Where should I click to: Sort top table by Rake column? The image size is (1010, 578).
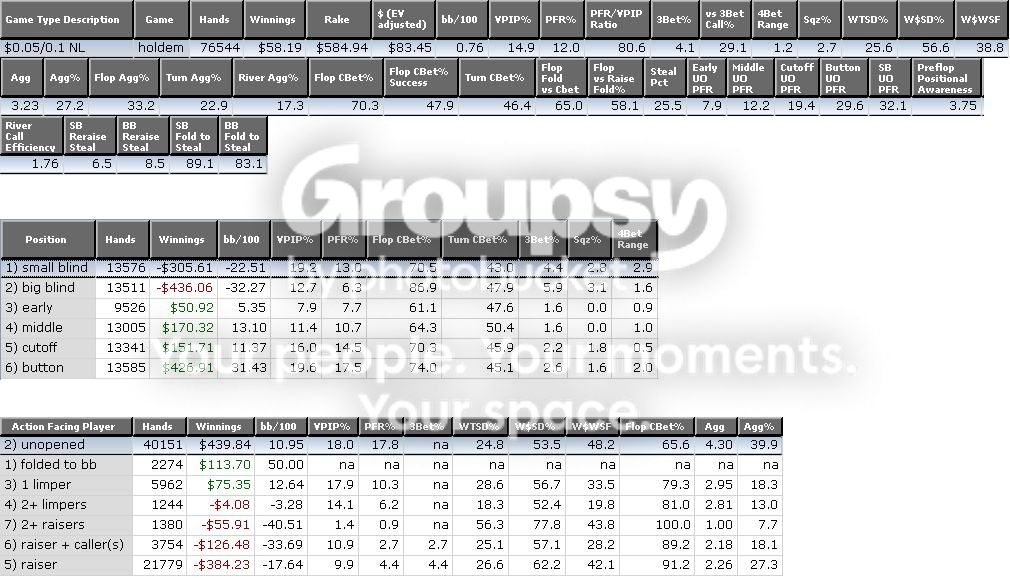tap(337, 19)
